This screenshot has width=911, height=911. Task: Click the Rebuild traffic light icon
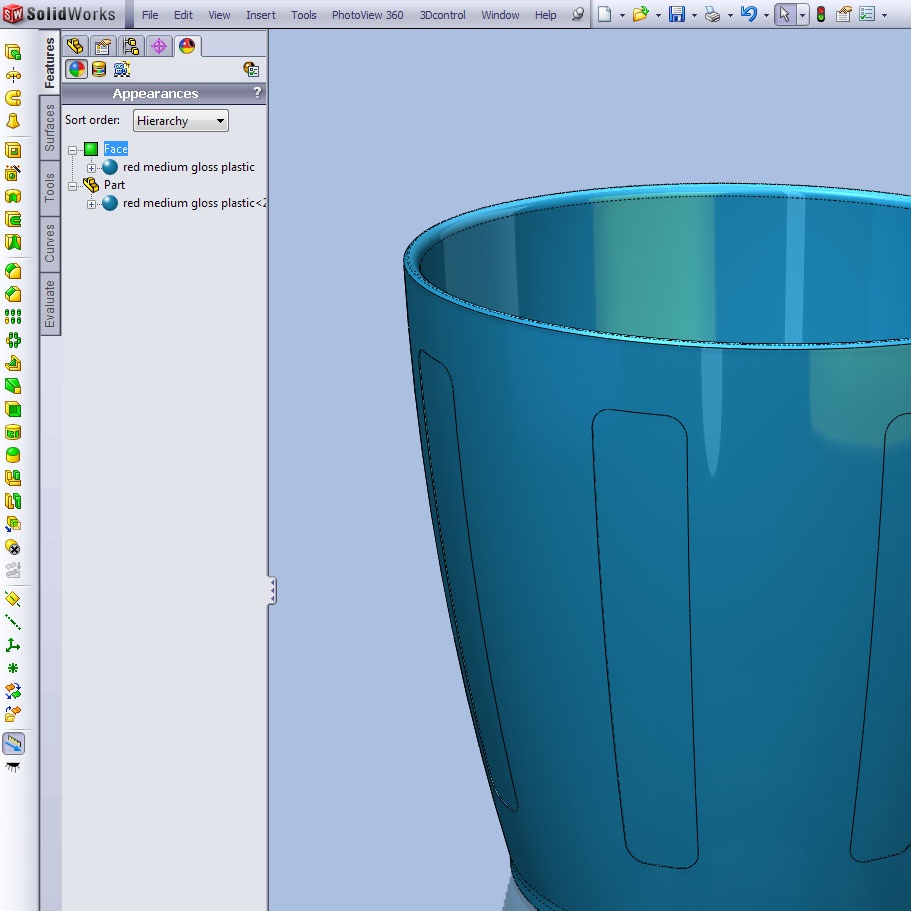coord(821,15)
